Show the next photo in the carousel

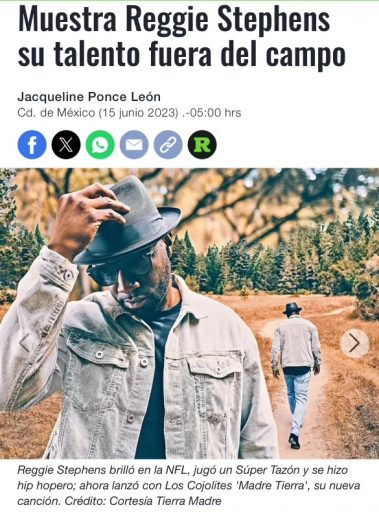[354, 343]
